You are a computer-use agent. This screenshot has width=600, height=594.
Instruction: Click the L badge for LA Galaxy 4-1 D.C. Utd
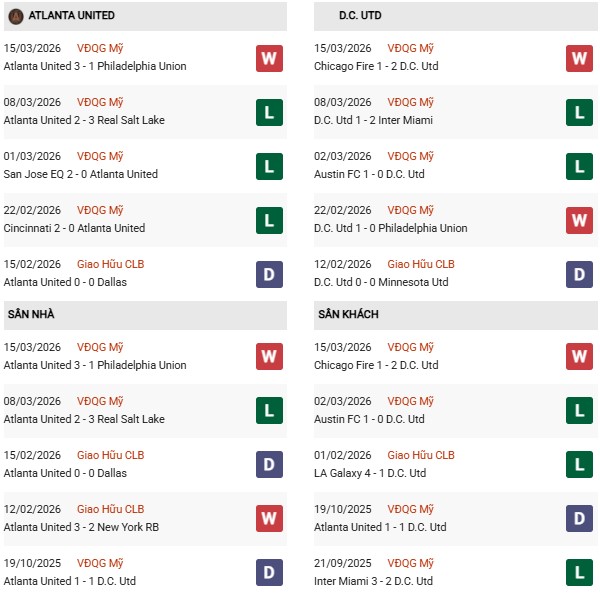click(x=579, y=465)
